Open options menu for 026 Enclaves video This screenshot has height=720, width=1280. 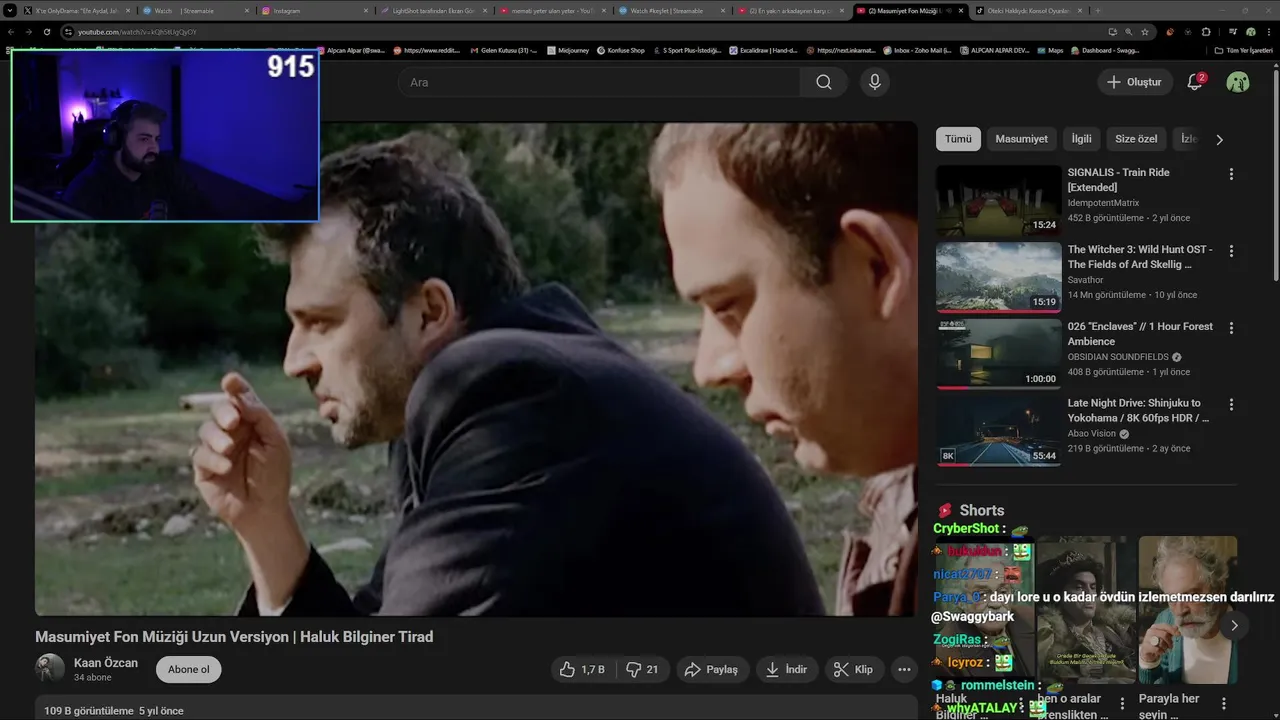tap(1231, 328)
